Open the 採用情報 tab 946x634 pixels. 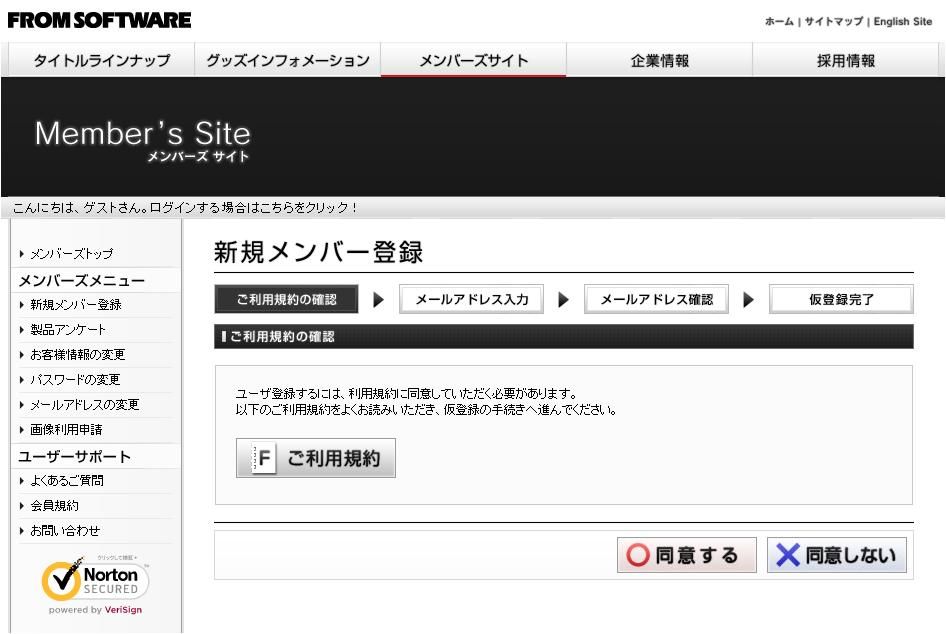click(845, 61)
